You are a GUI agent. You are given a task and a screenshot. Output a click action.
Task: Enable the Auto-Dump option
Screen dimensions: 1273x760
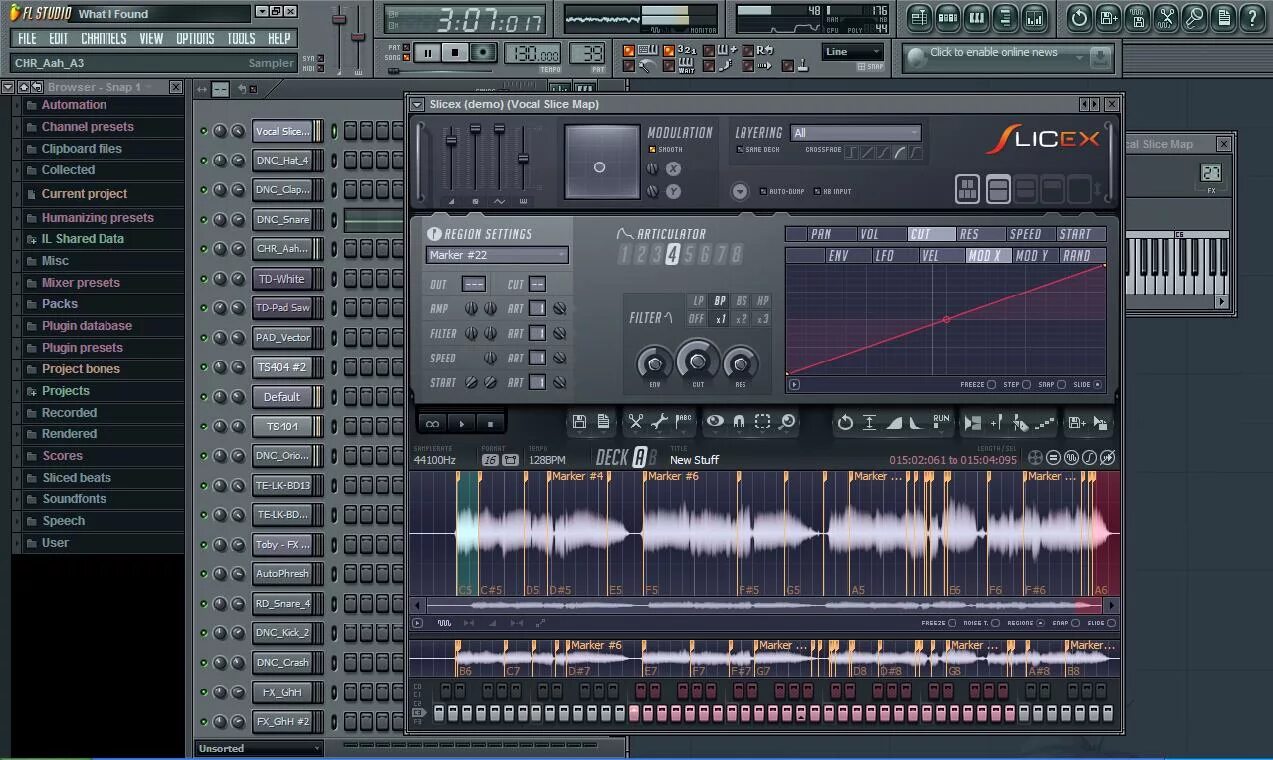[763, 191]
